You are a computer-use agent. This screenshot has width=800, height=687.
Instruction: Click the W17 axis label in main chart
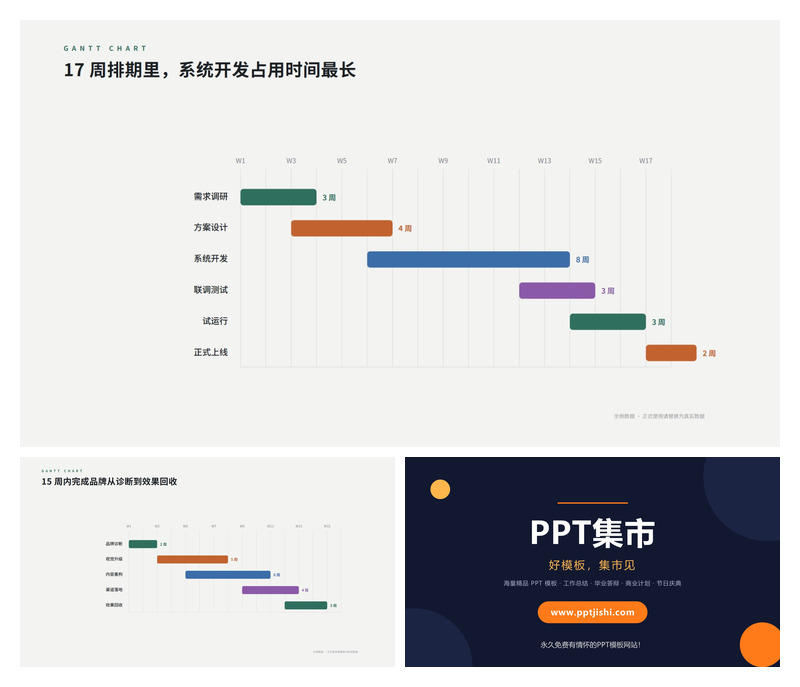click(645, 161)
